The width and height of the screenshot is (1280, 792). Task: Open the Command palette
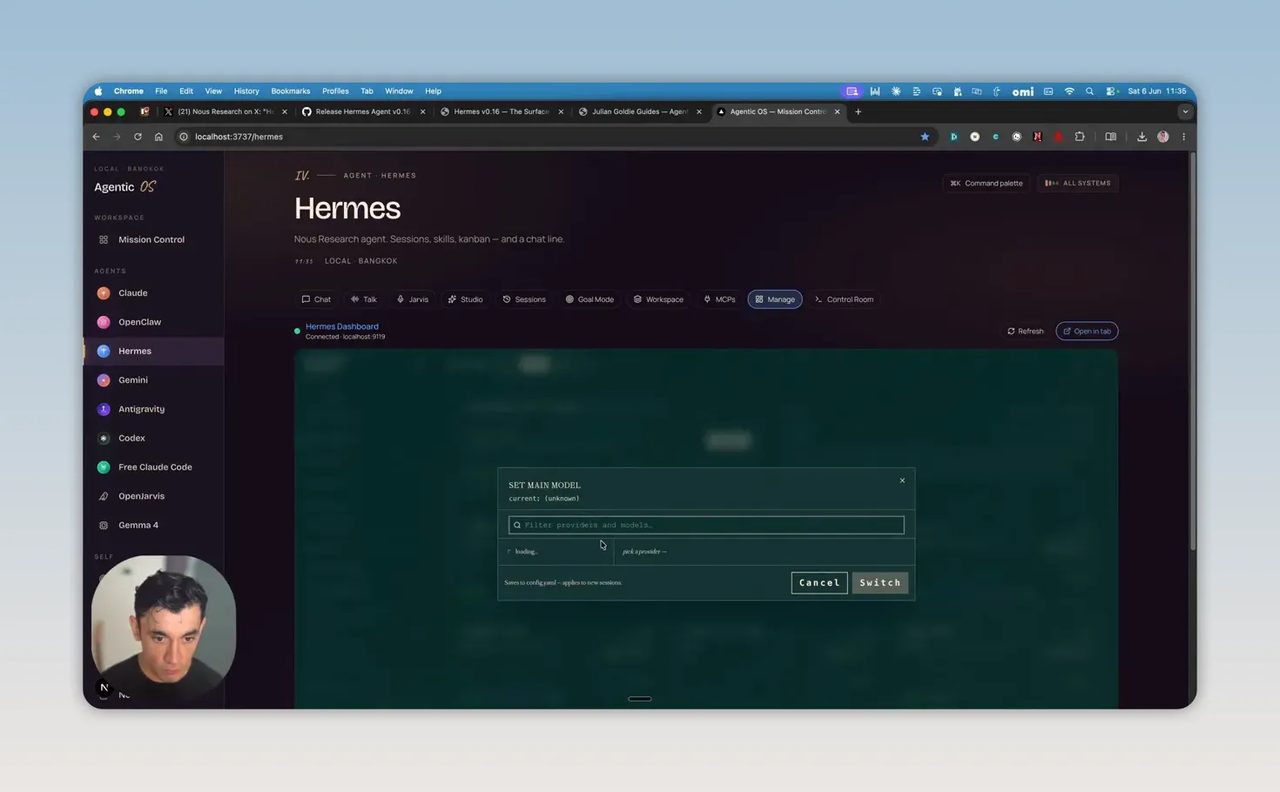click(x=987, y=183)
